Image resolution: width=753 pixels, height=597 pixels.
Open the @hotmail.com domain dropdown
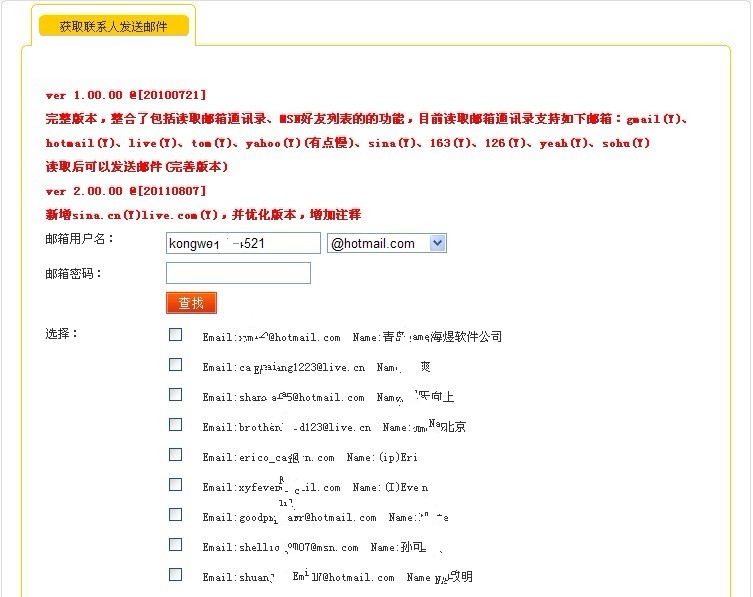[387, 243]
